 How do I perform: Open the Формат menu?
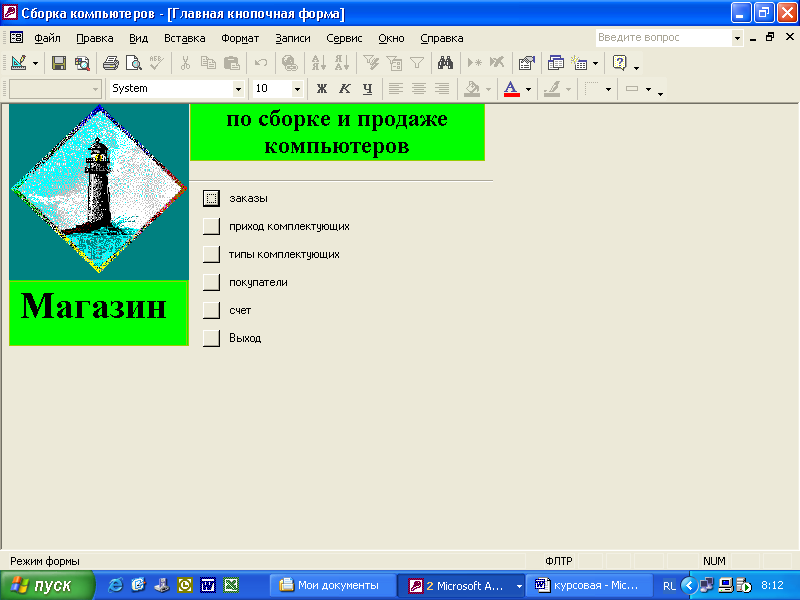click(x=240, y=38)
